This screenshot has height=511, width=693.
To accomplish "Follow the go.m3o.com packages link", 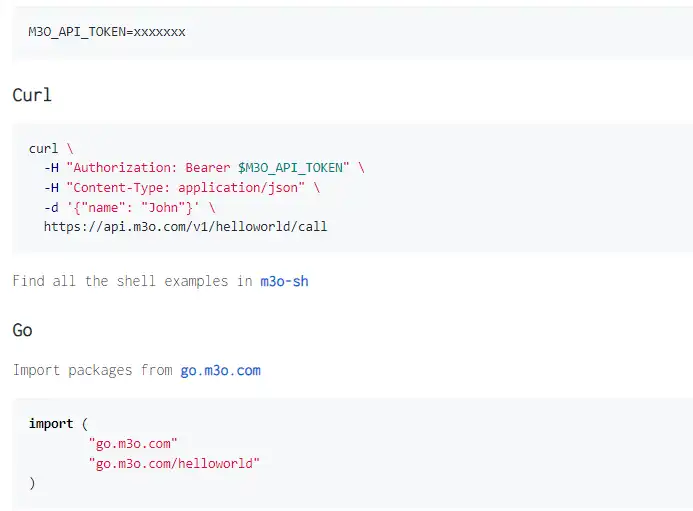I will click(x=220, y=370).
